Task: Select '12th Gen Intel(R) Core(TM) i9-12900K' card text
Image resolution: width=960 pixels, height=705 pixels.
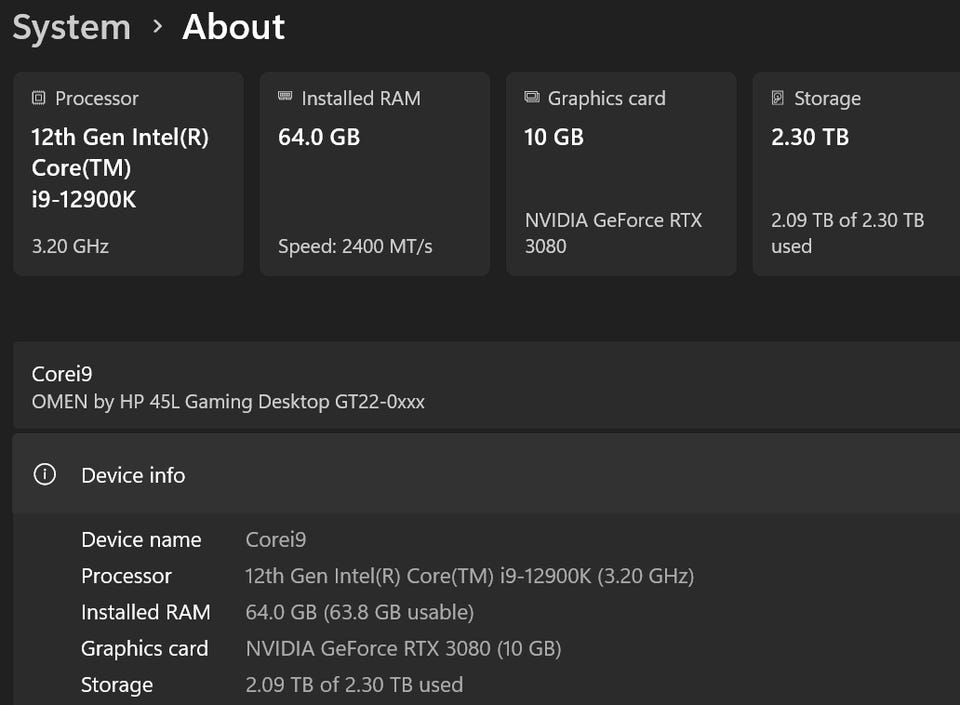Action: tap(120, 168)
